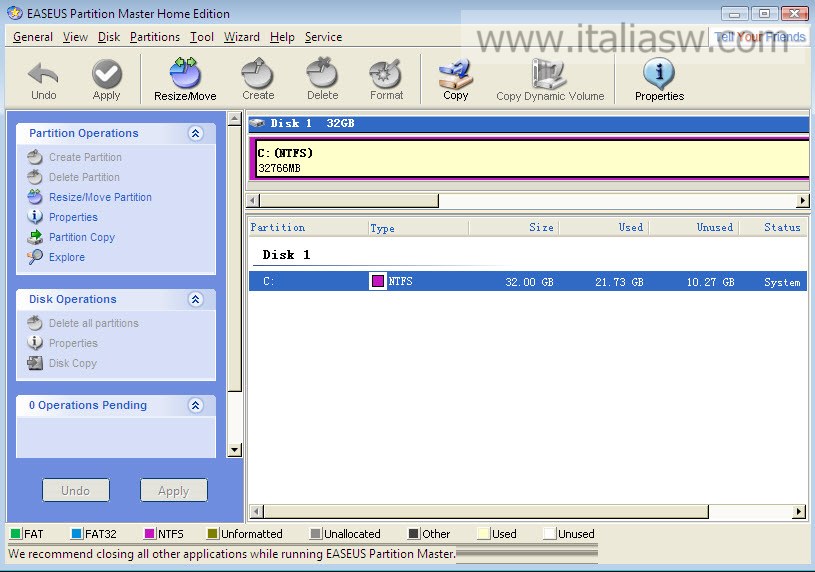The image size is (815, 572).
Task: Click the 21.73 GB used value
Action: [619, 282]
